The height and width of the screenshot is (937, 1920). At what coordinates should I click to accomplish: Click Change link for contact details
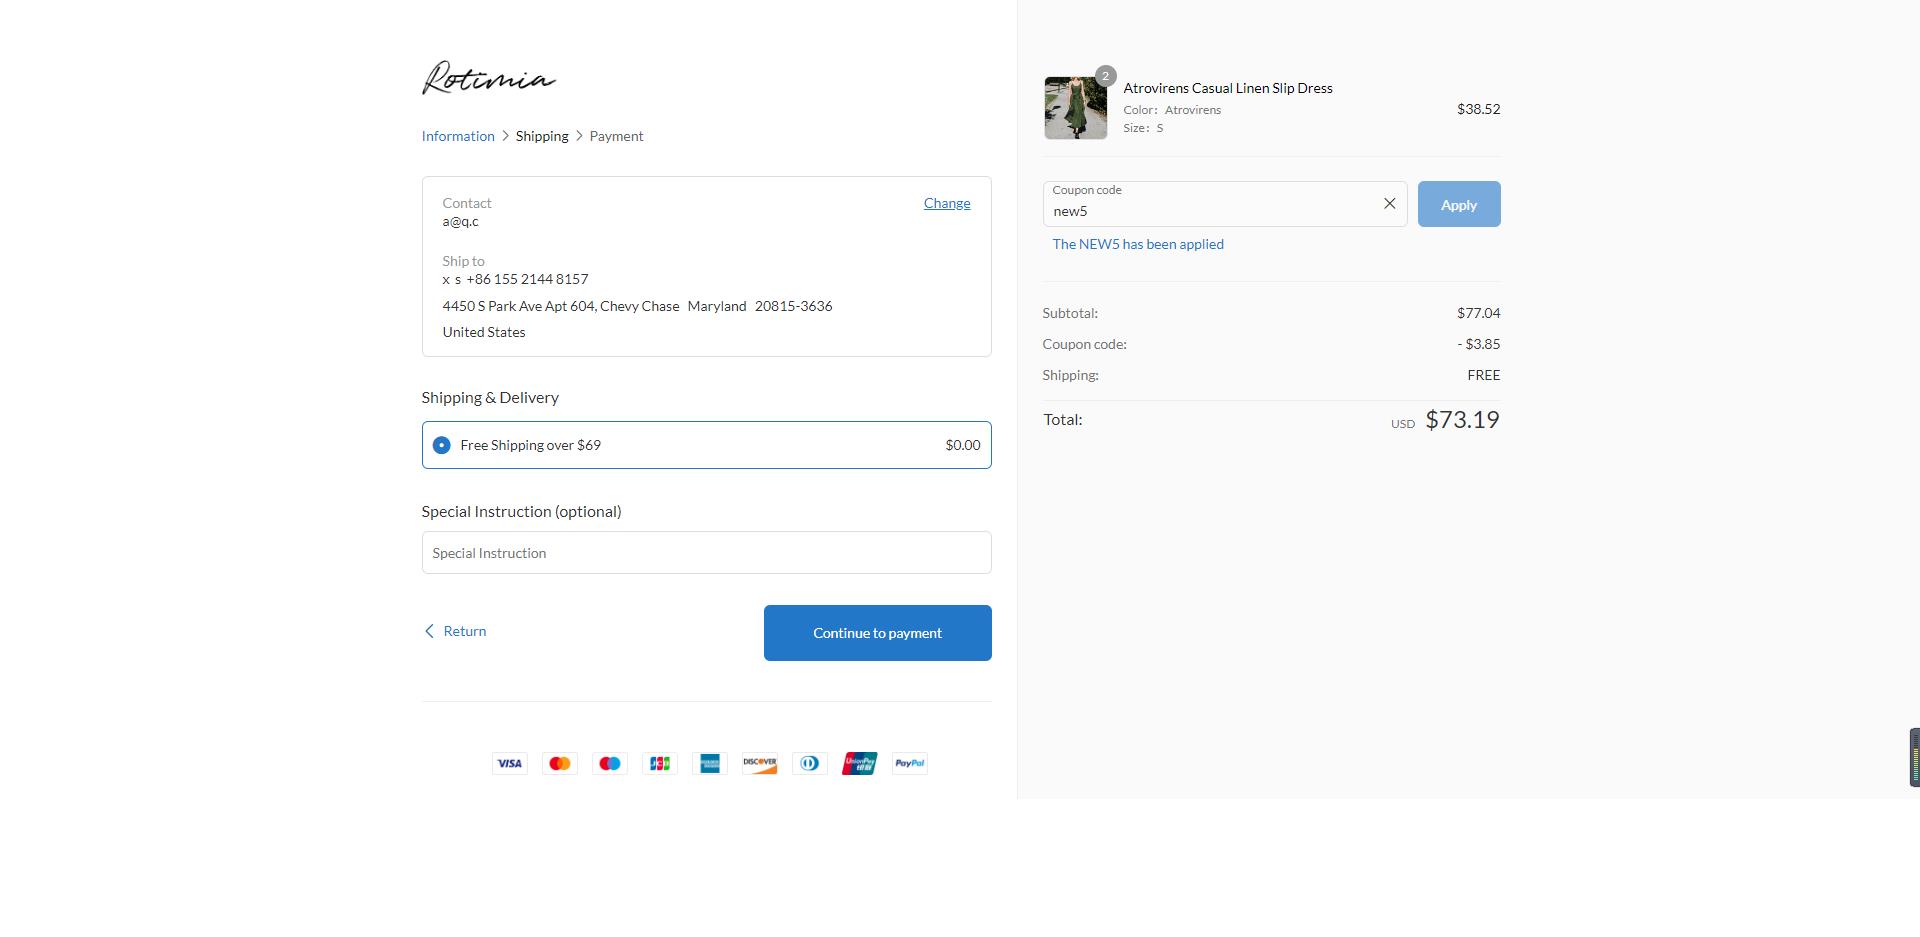pyautogui.click(x=947, y=203)
